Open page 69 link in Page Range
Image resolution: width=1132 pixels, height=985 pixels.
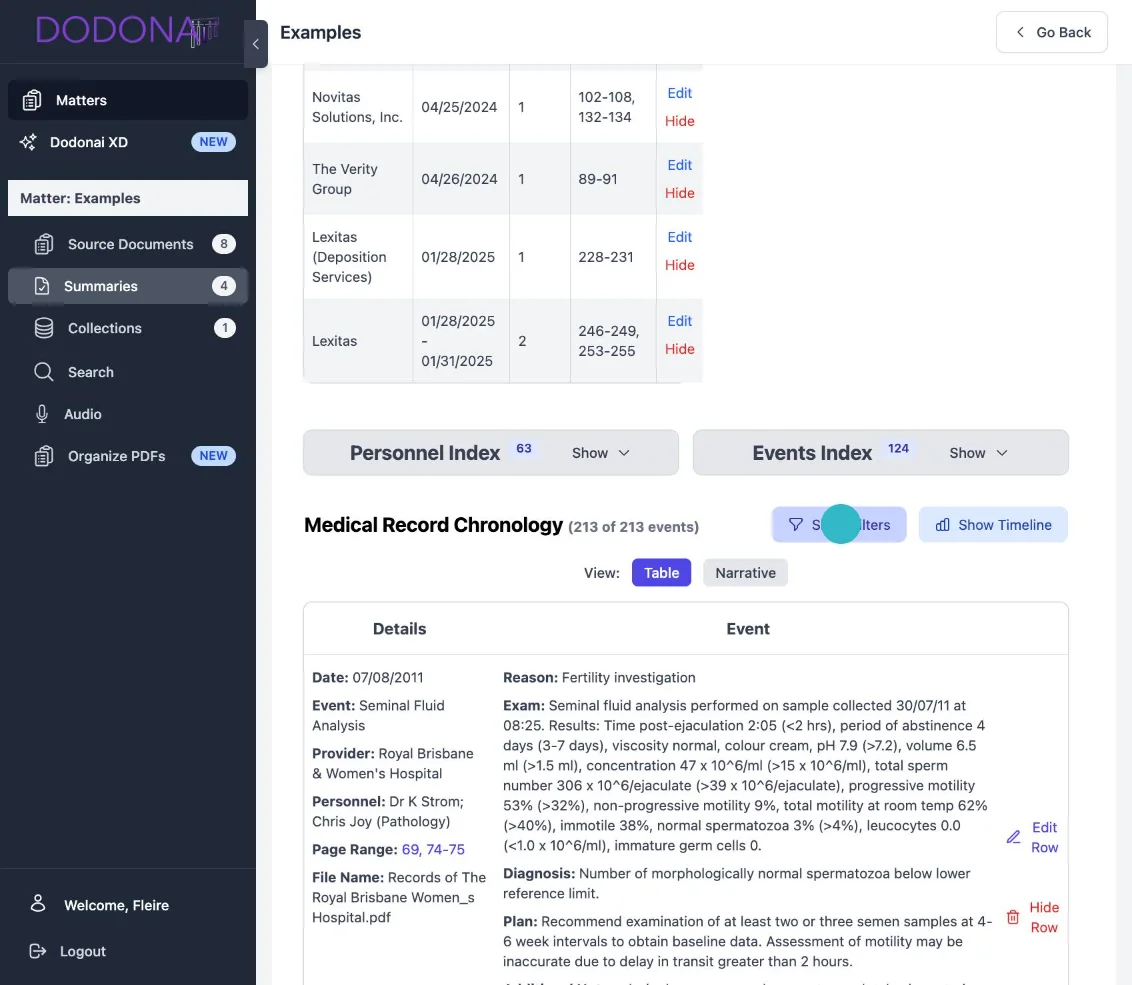pos(410,849)
